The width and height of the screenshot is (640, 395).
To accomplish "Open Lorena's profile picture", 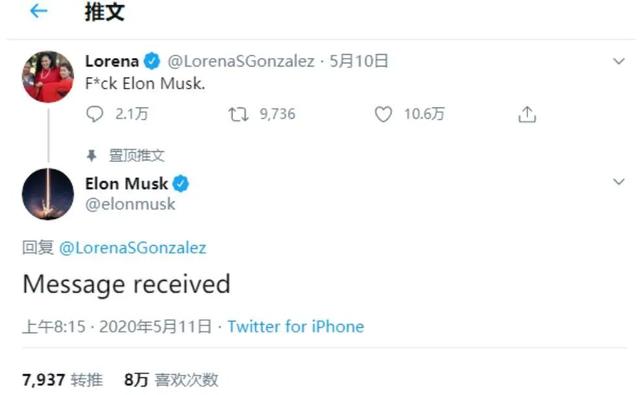I will (48, 76).
